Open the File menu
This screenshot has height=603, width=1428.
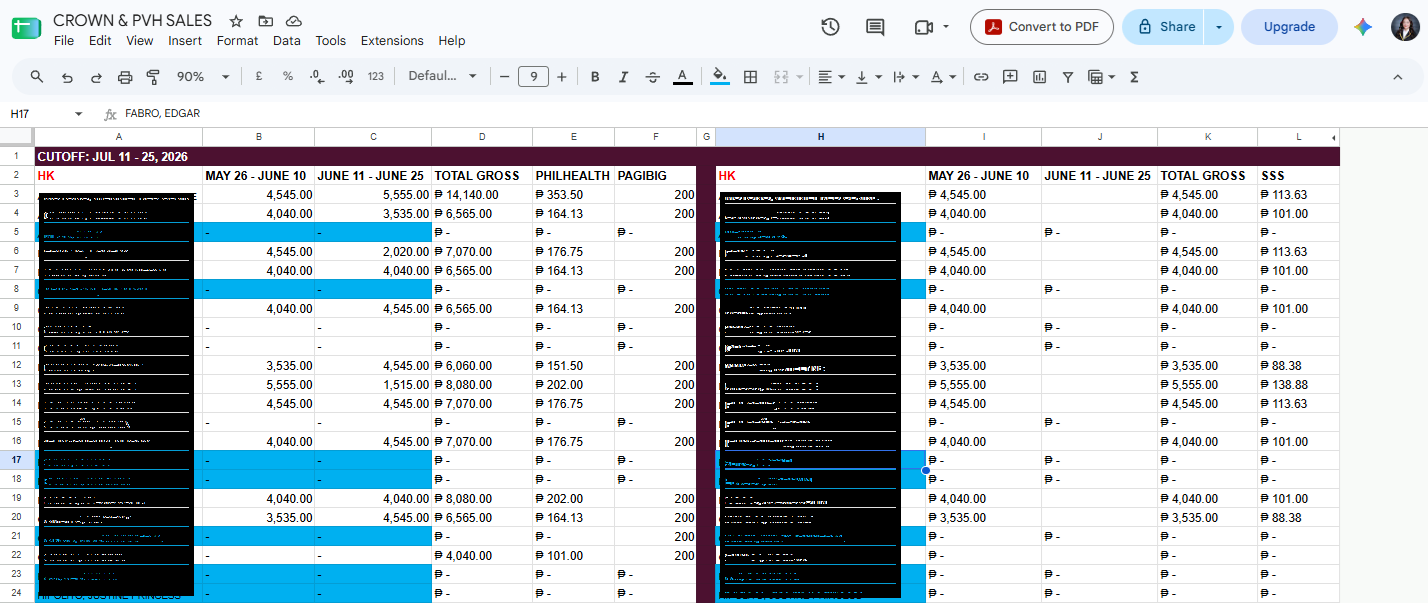(x=64, y=41)
